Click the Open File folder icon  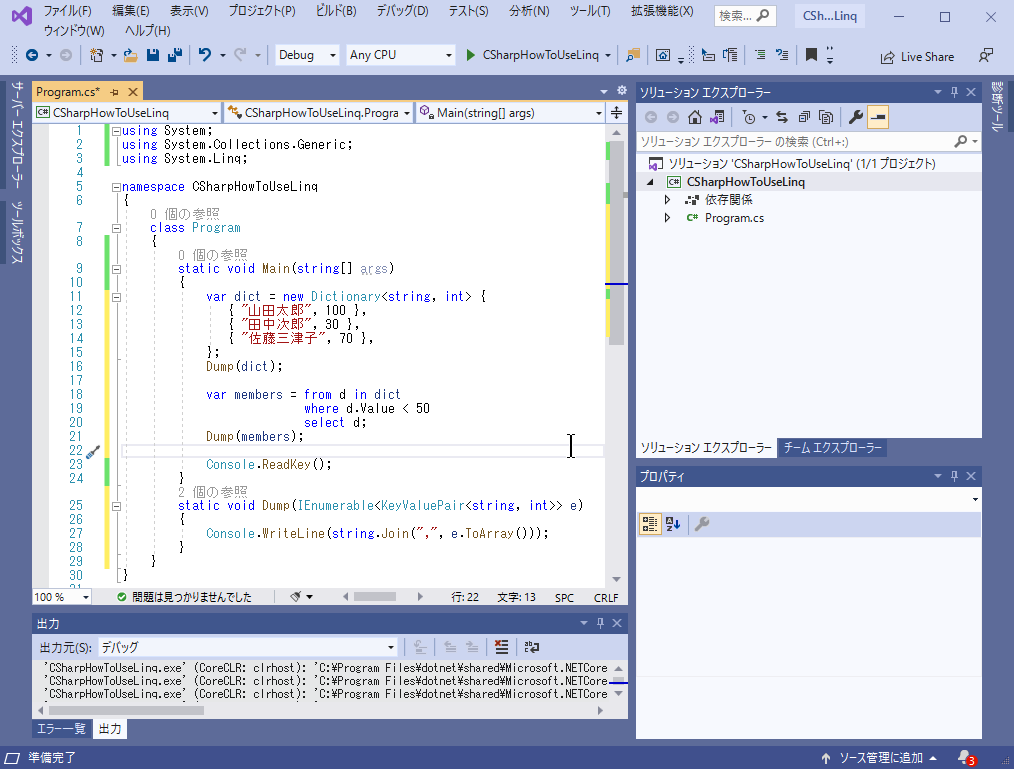point(131,56)
